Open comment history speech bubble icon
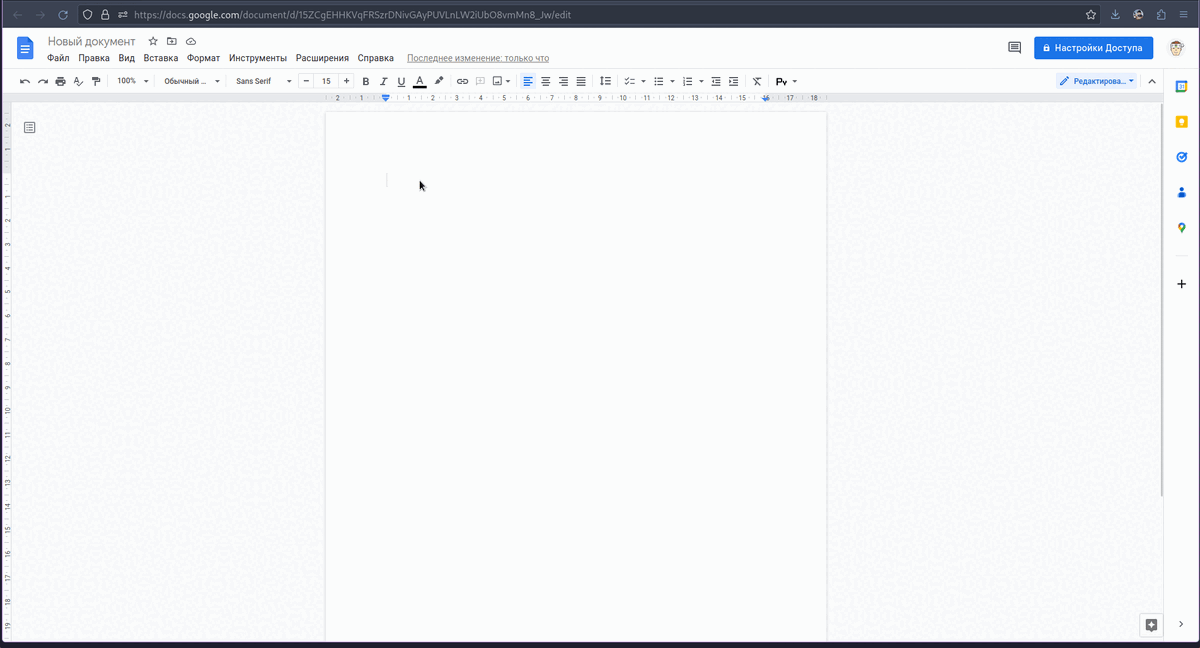 tap(1014, 47)
